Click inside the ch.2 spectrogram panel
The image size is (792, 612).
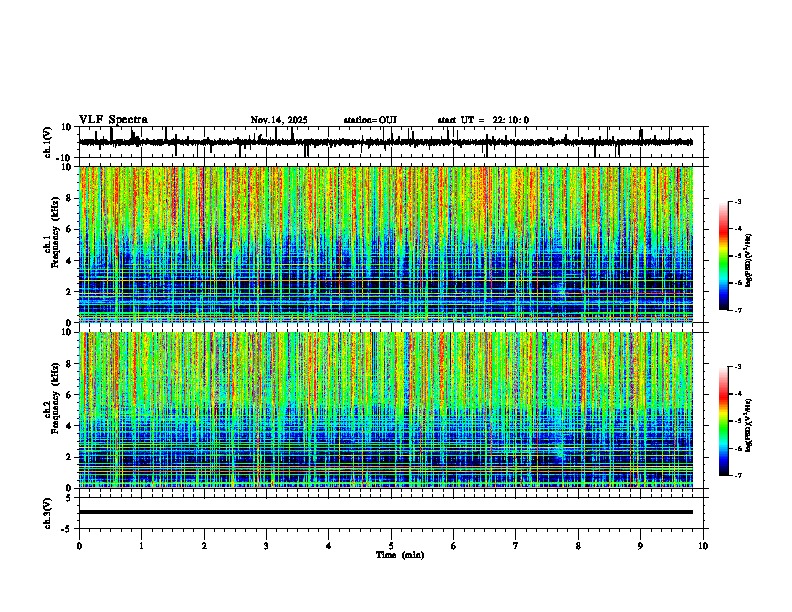[386, 410]
